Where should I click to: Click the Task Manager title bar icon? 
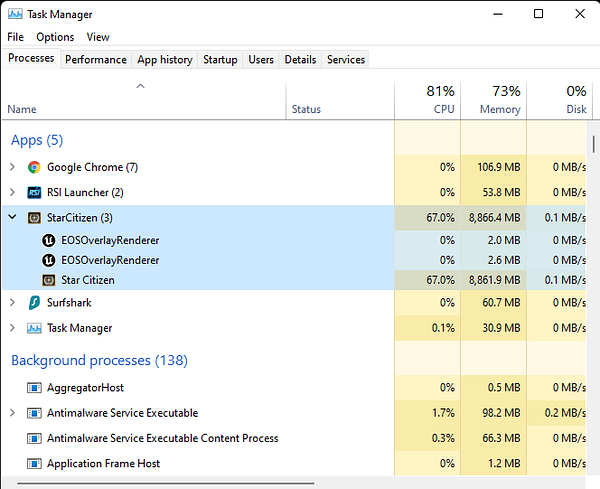15,14
